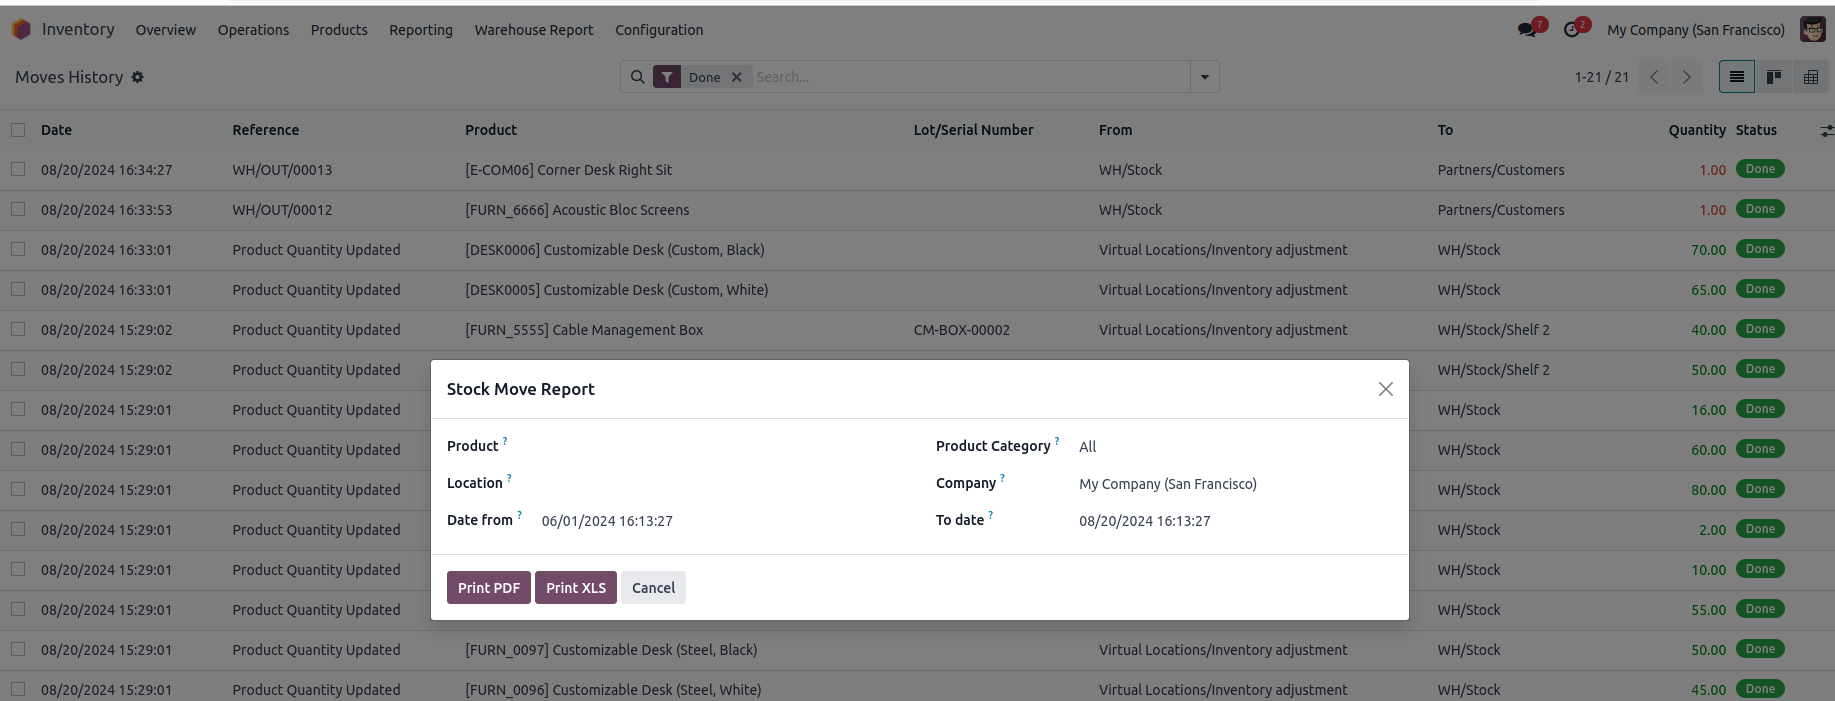Switch to the list view
Screen dimensions: 1835x701
1736,77
